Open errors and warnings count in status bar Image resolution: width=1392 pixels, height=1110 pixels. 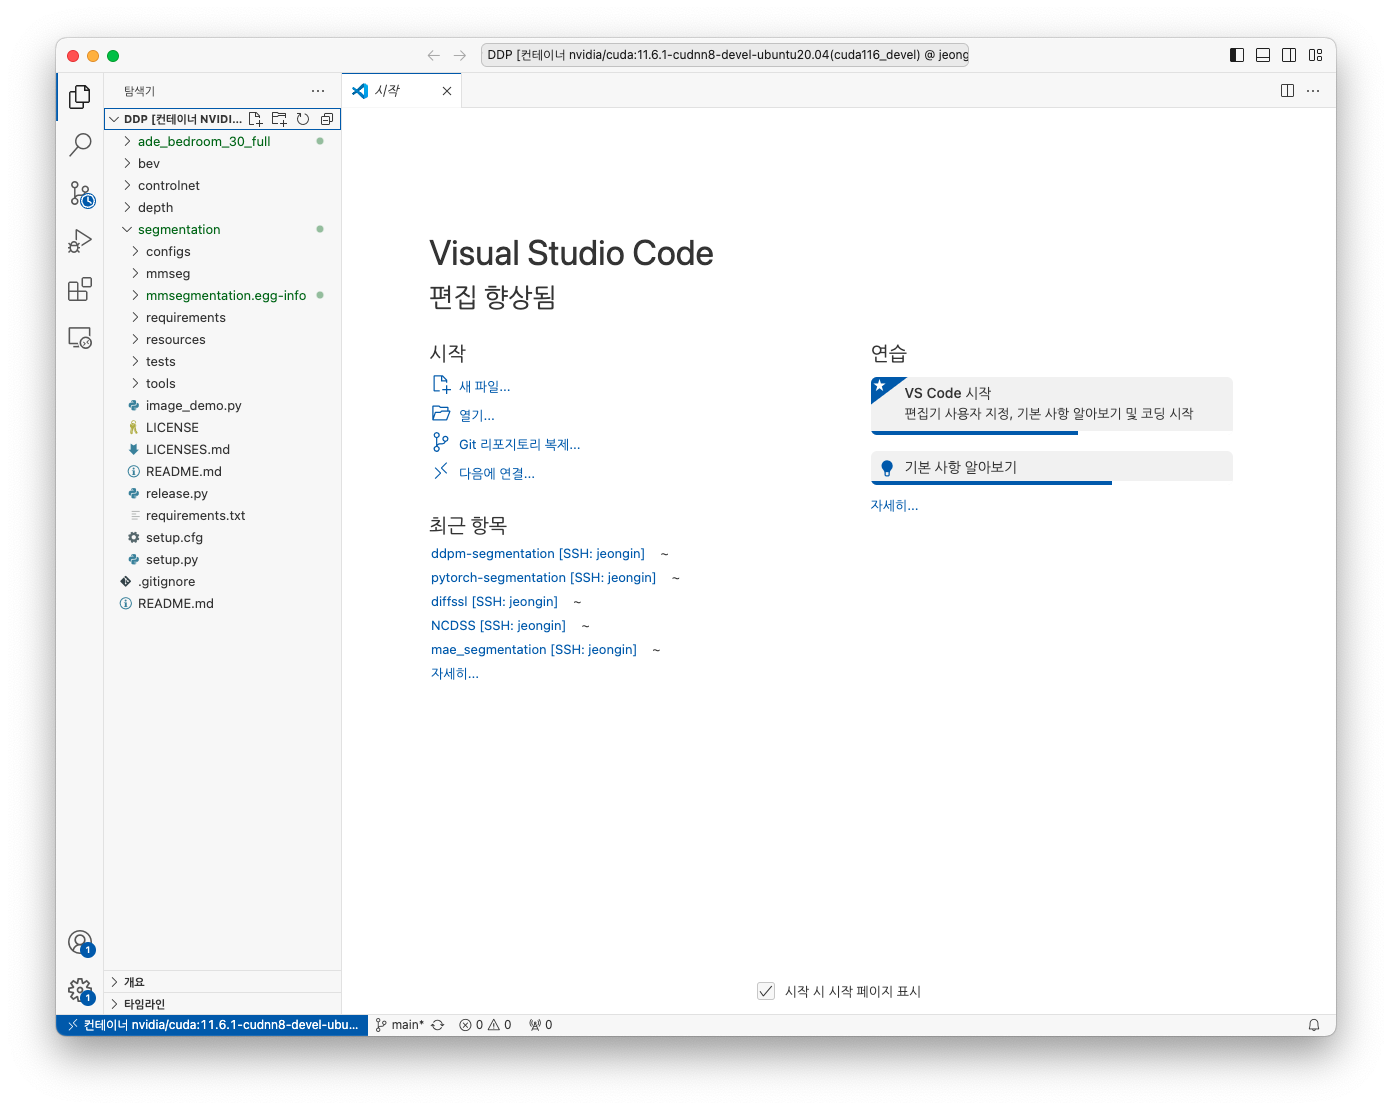tap(485, 1025)
